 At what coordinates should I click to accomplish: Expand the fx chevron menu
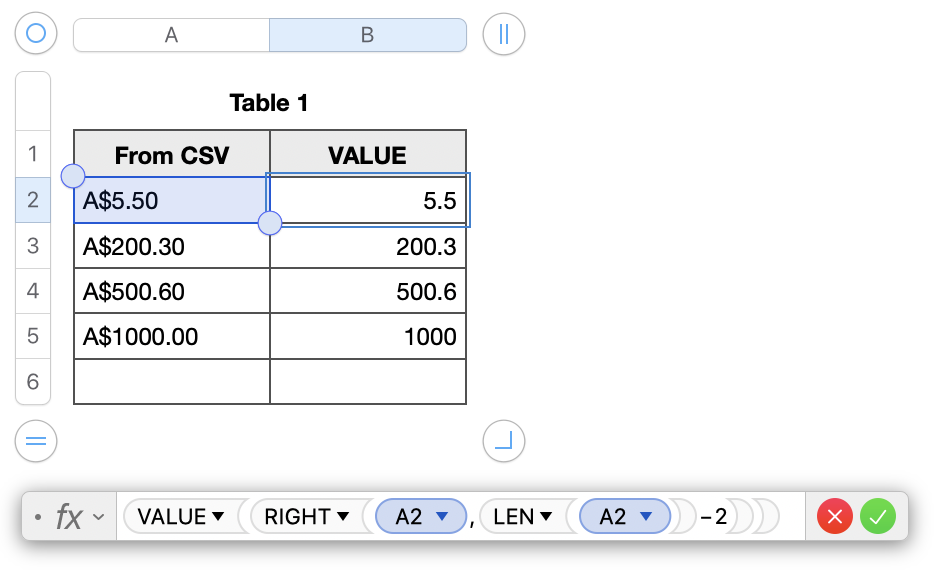(x=98, y=517)
